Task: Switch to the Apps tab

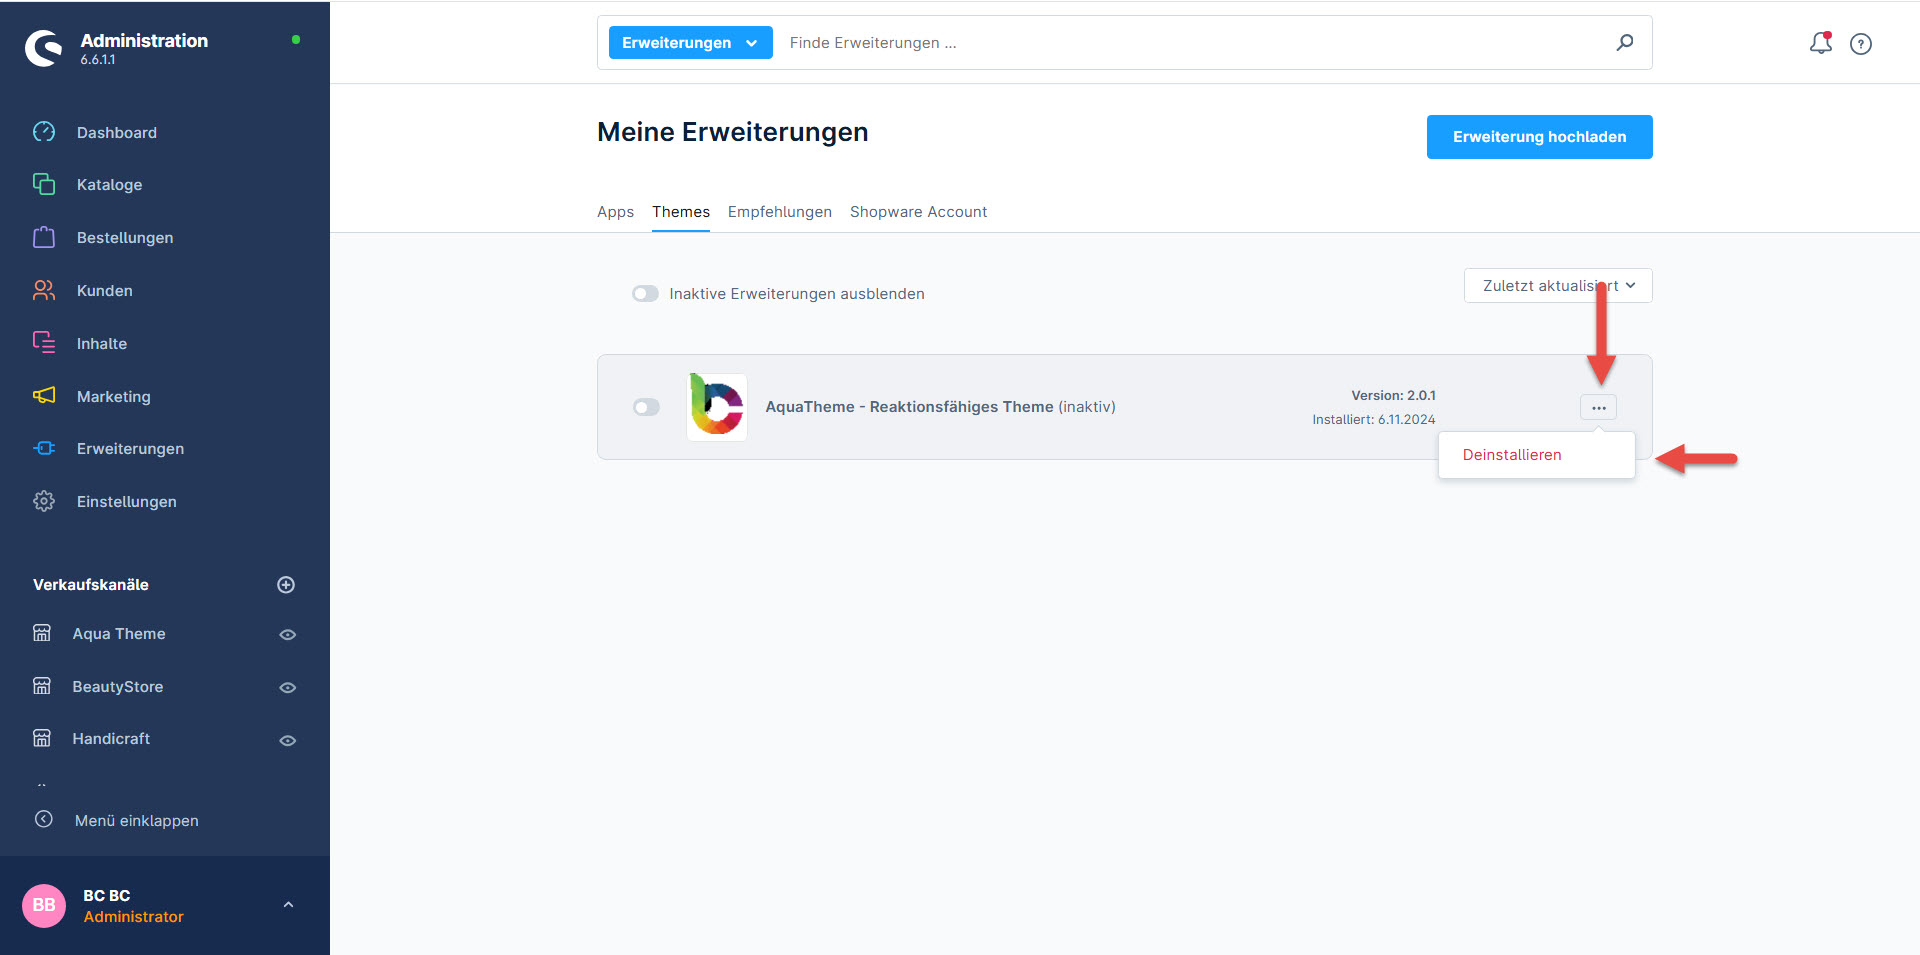Action: tap(615, 212)
